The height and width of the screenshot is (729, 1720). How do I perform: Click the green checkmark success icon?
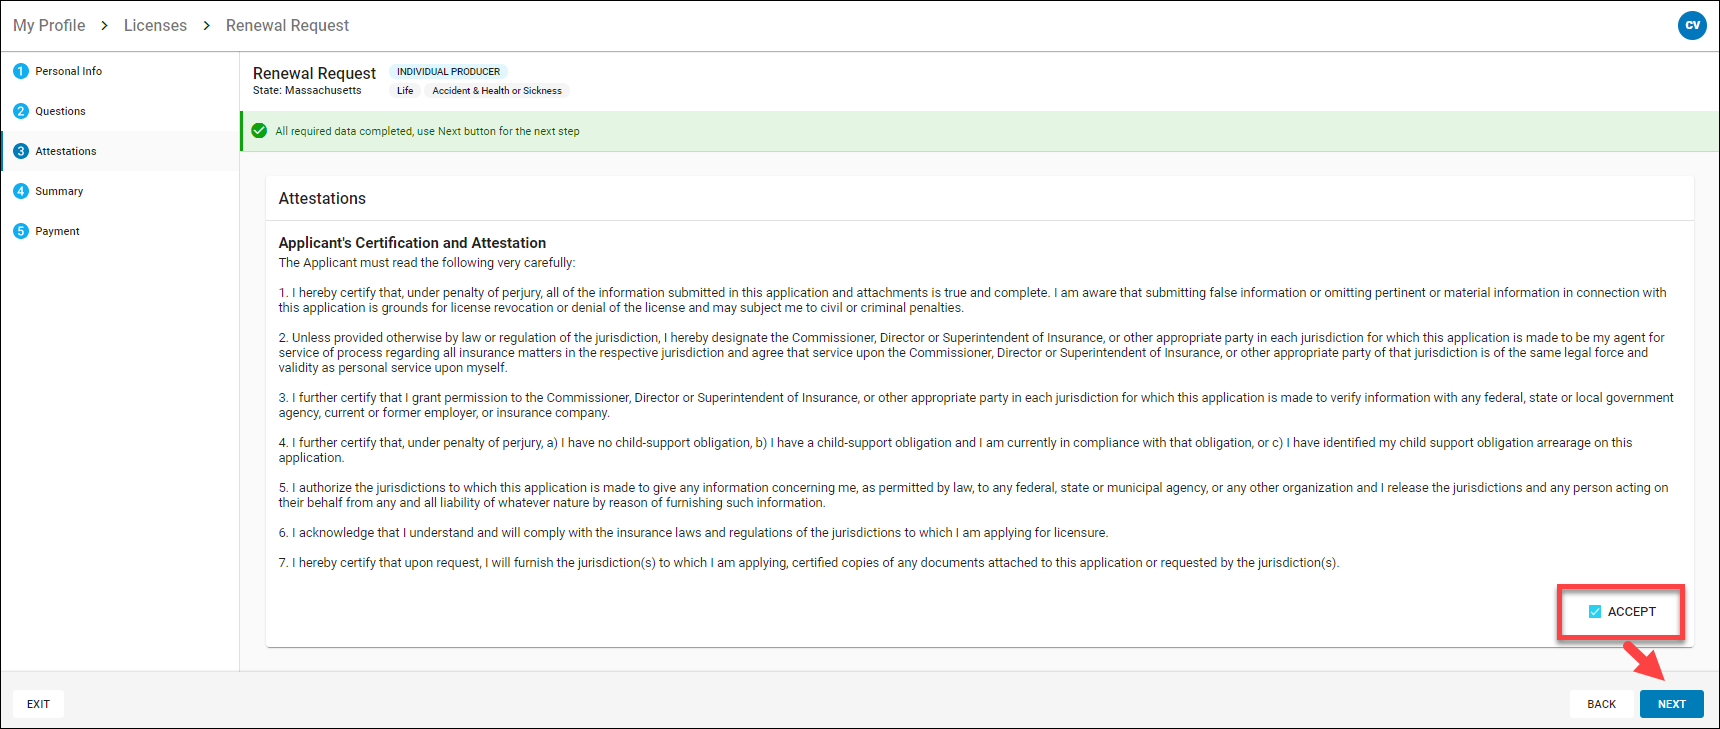pos(259,131)
